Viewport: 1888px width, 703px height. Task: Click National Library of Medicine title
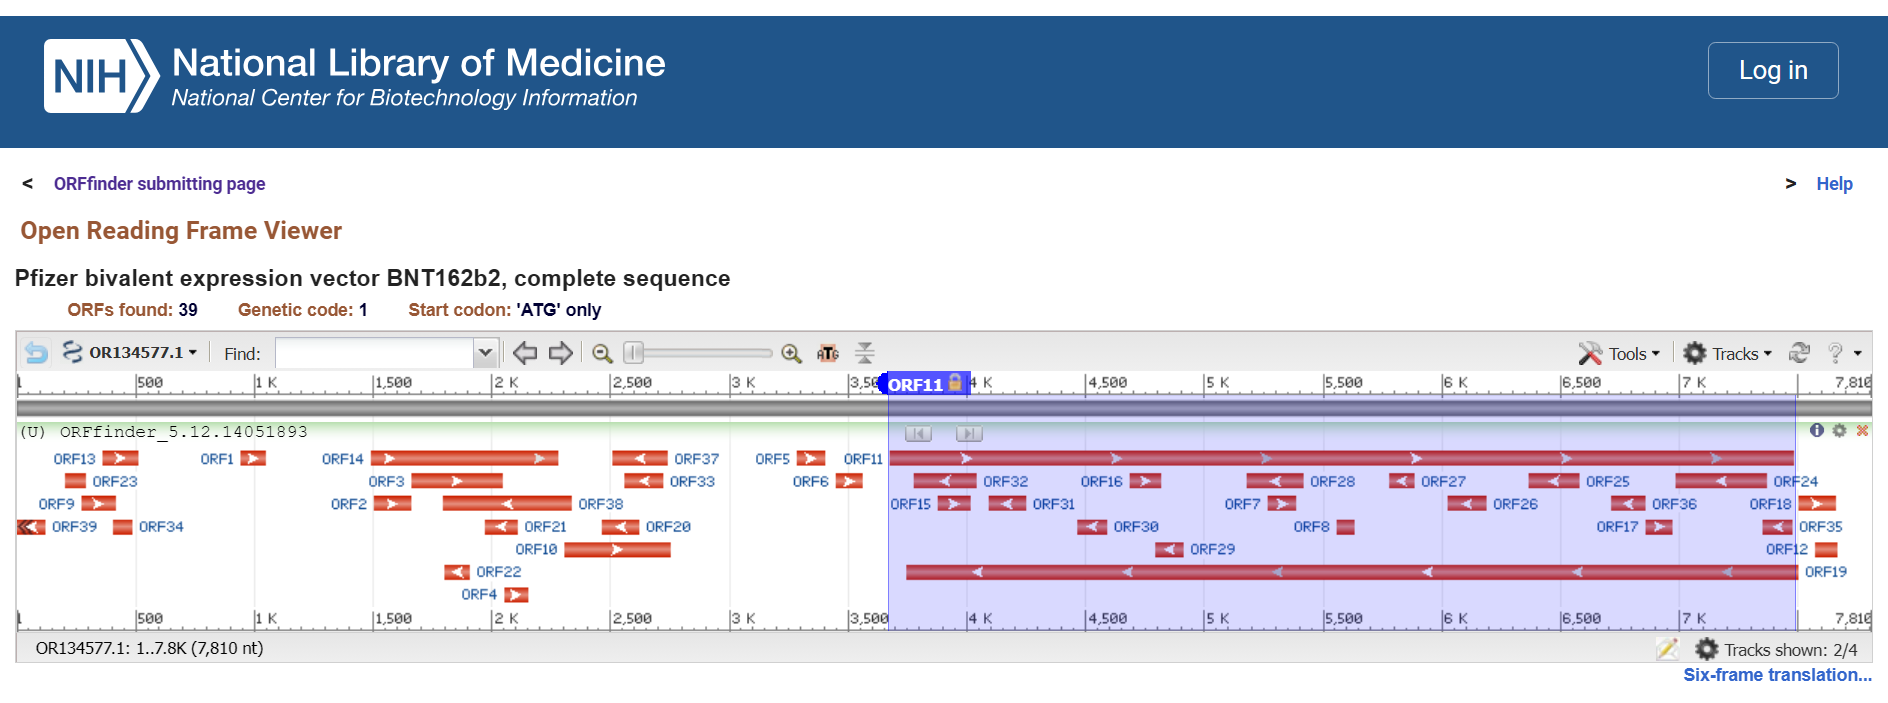(x=418, y=63)
